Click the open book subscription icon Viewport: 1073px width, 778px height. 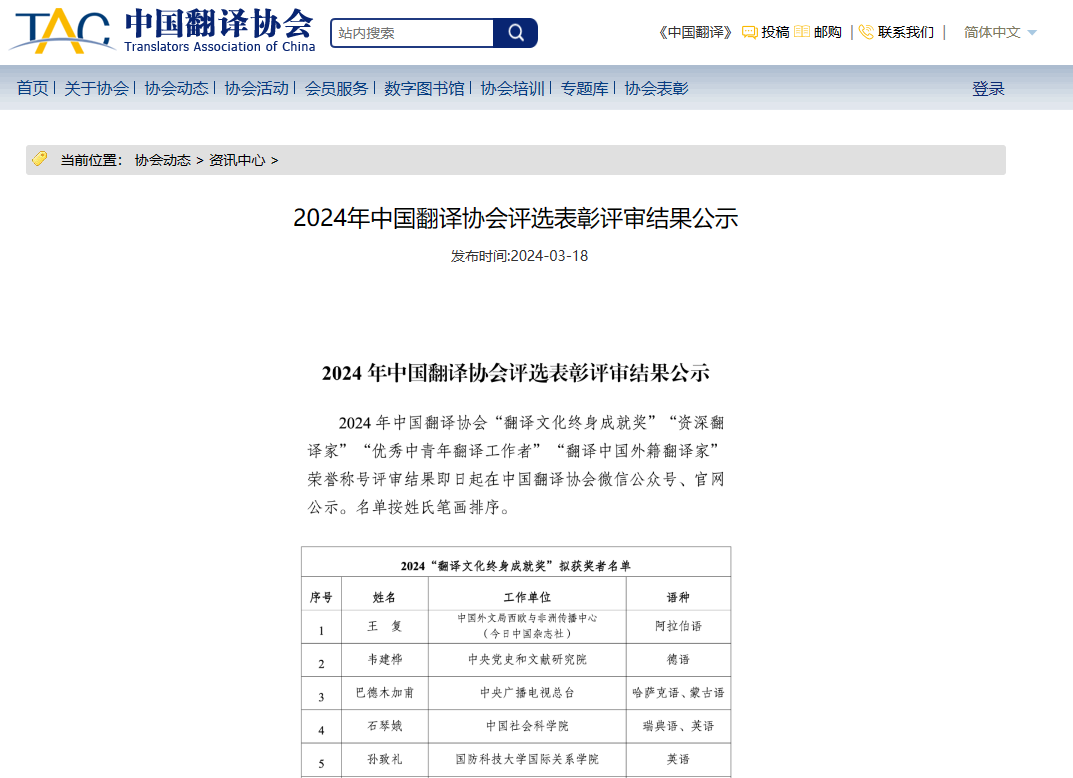(802, 32)
